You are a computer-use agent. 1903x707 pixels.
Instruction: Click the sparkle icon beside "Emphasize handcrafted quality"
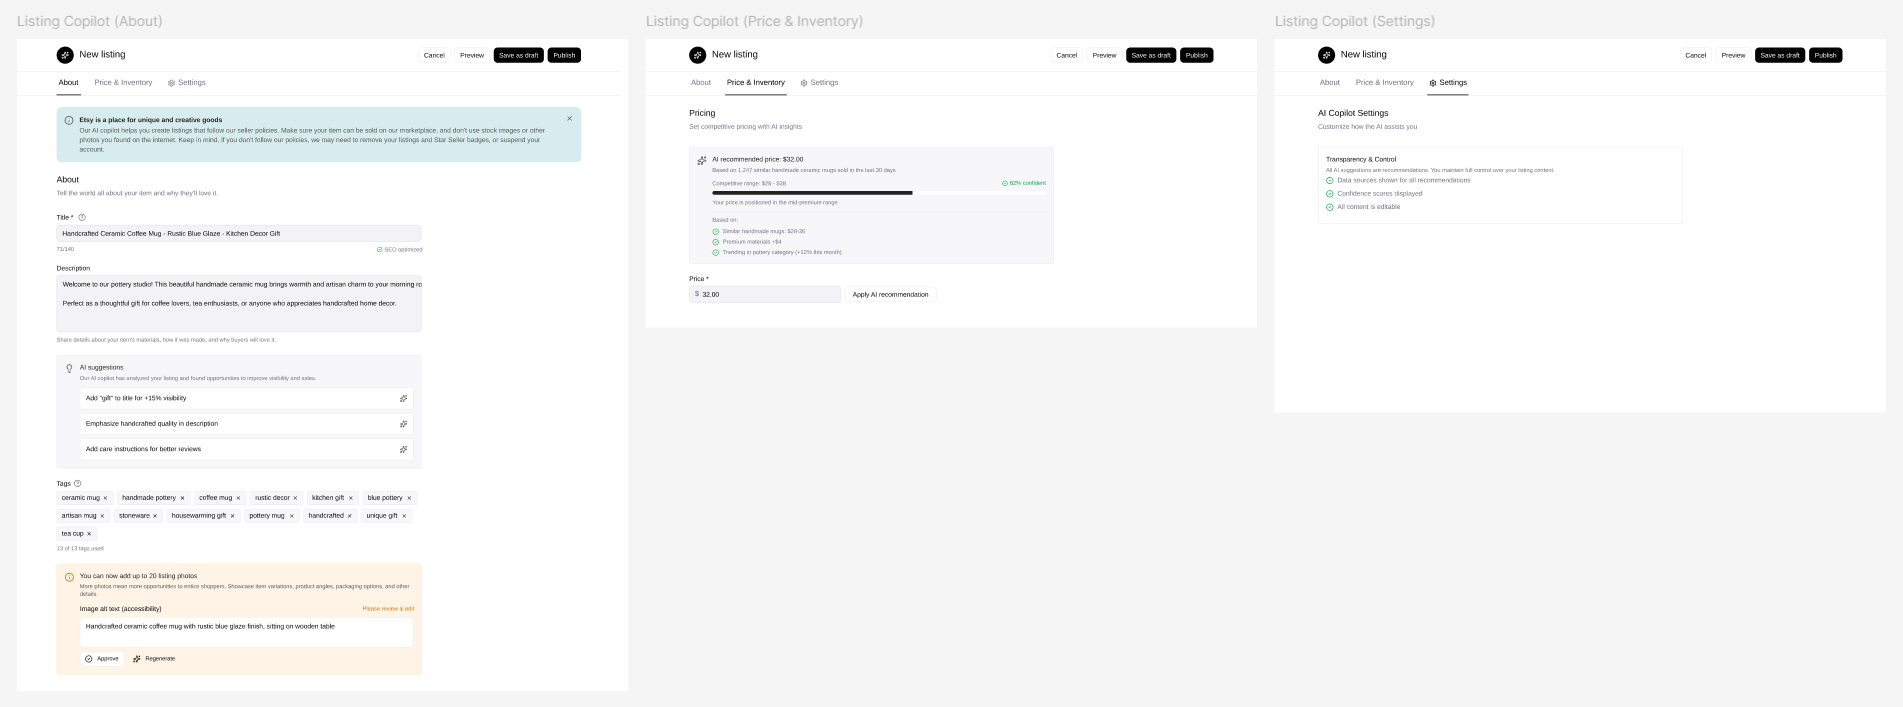(404, 423)
